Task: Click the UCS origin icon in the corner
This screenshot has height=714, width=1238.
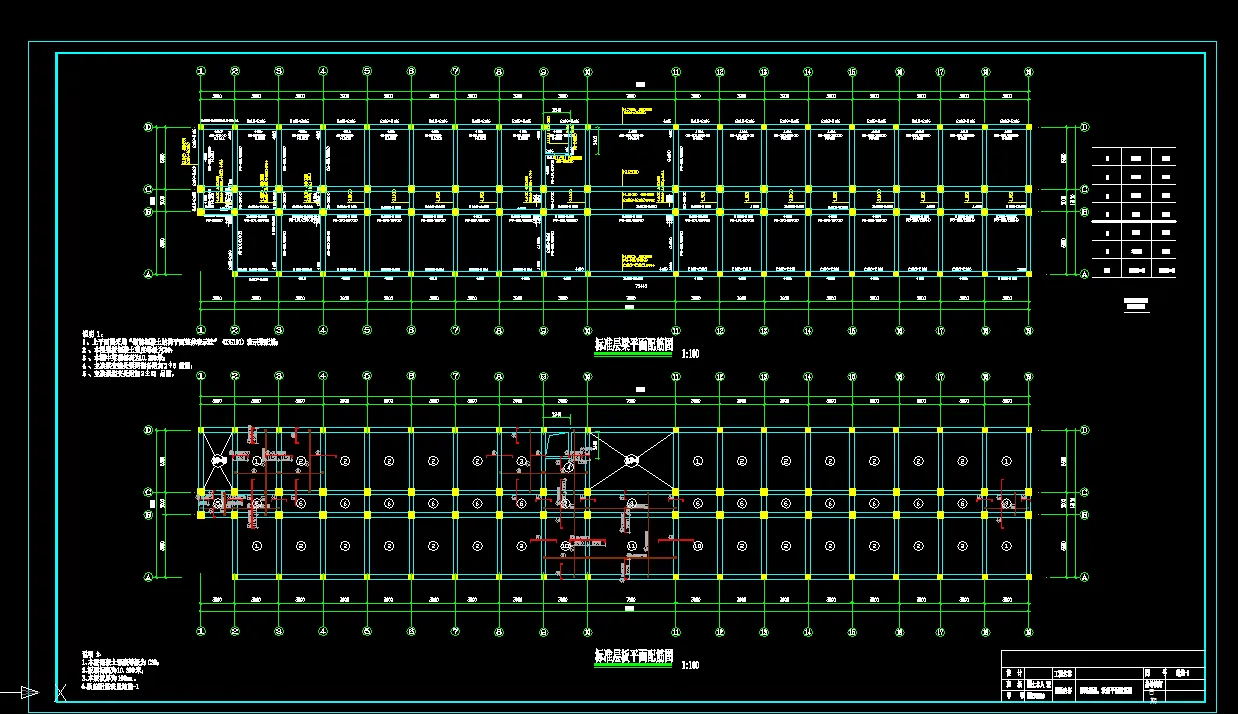Action: (31, 691)
